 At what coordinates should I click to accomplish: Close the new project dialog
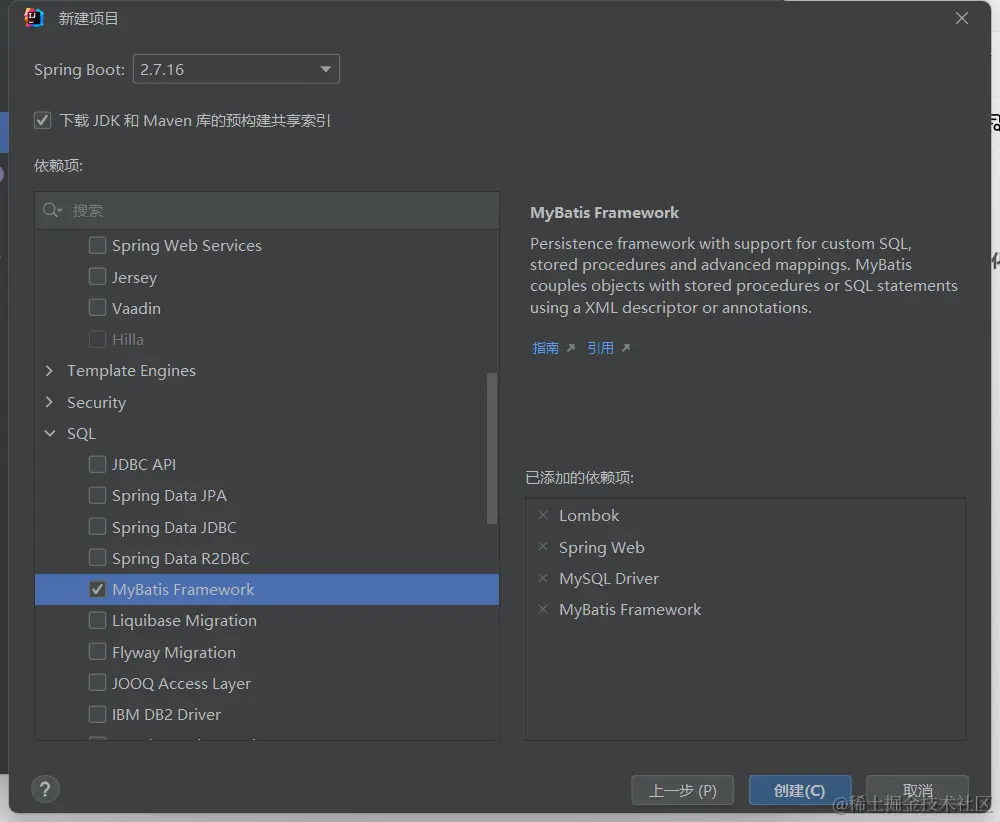962,18
